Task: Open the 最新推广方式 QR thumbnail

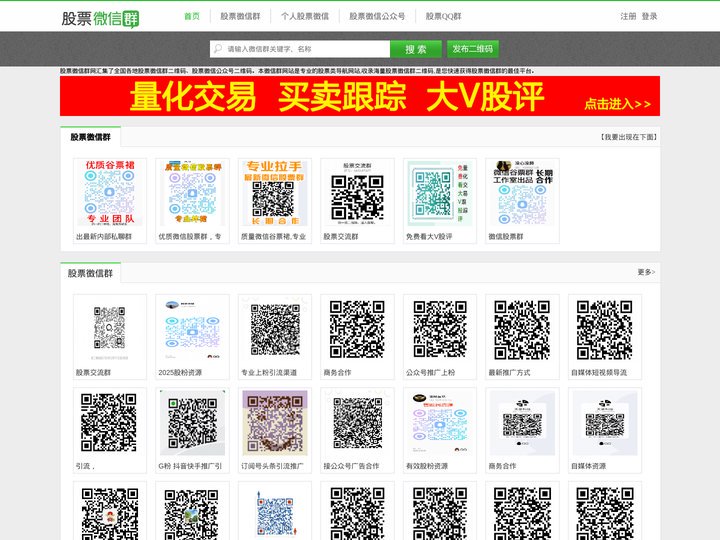Action: [522, 329]
